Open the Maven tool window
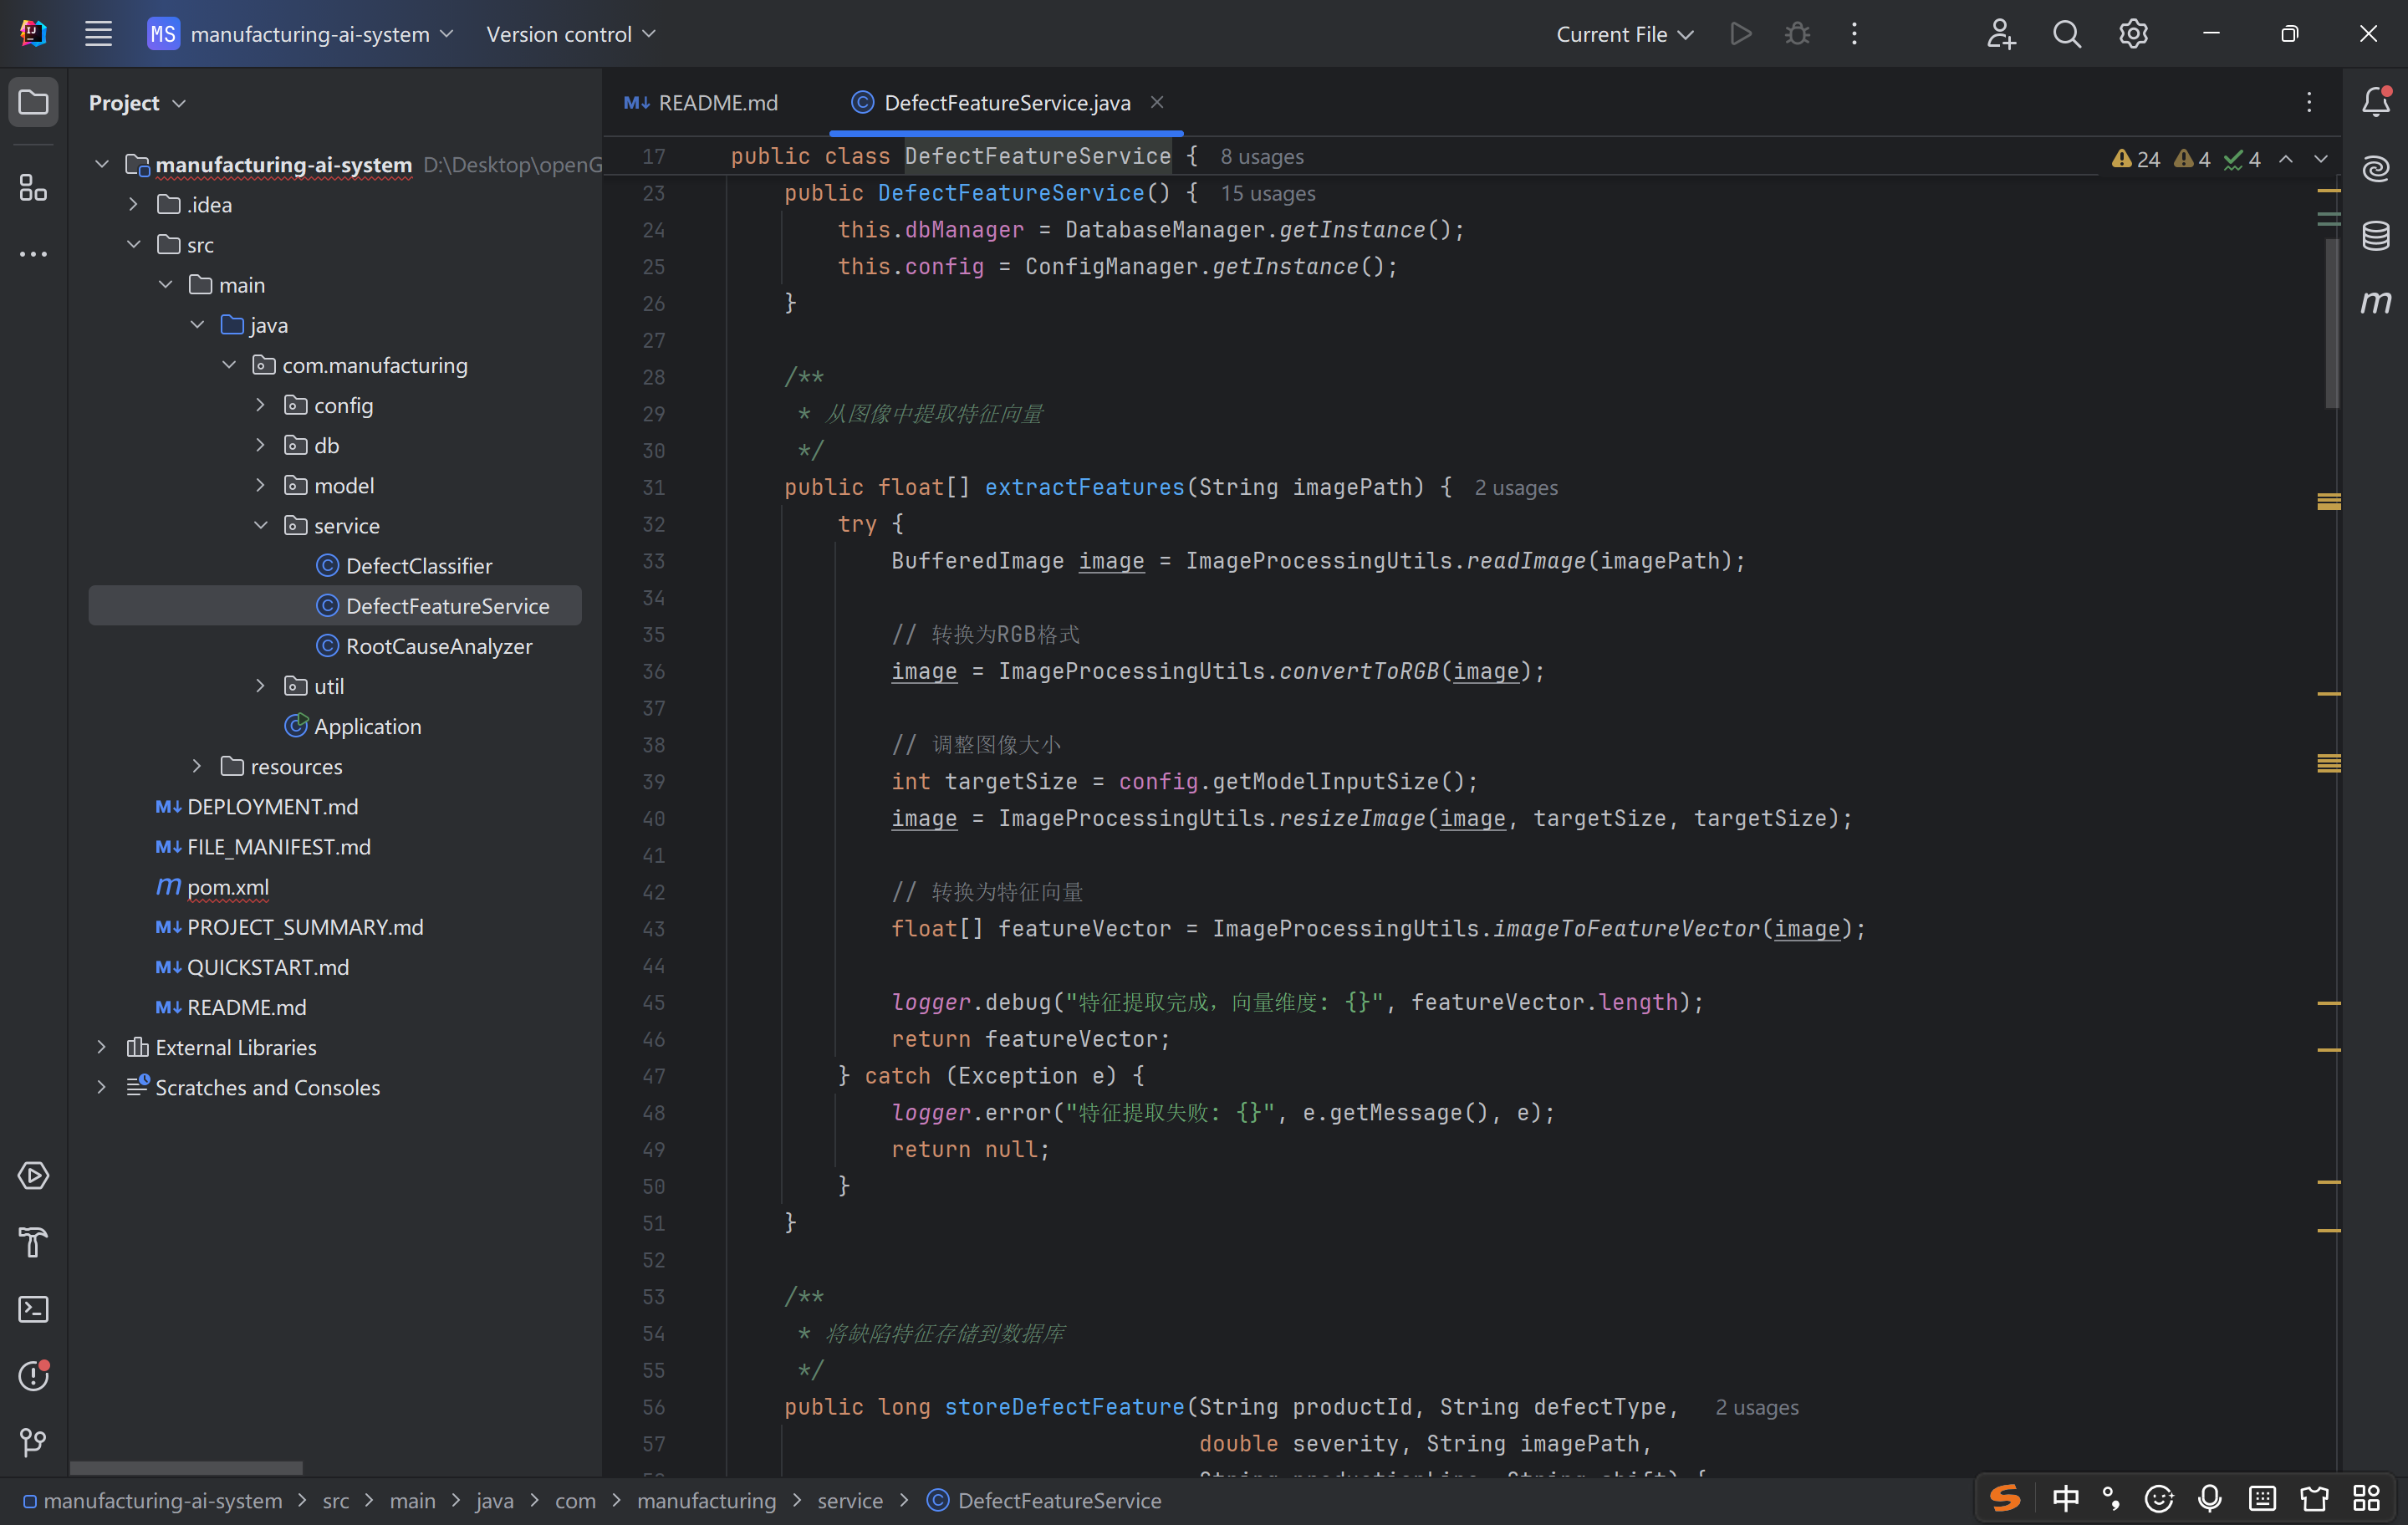 click(2376, 301)
